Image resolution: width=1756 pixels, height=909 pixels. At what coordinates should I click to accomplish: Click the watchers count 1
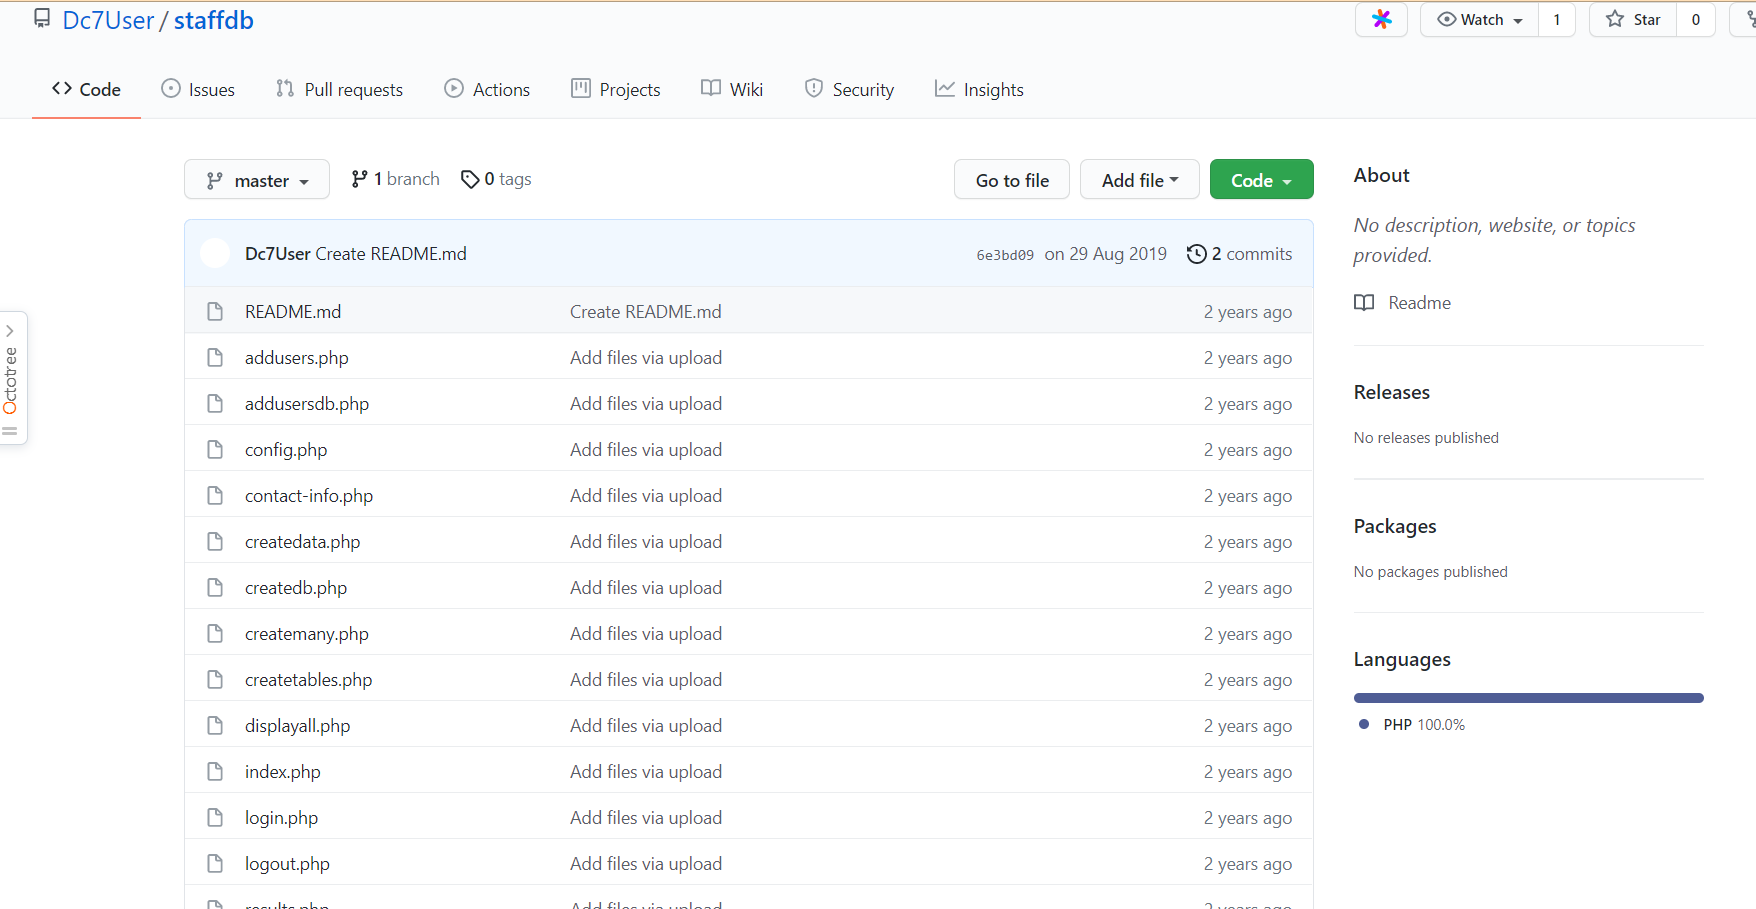tap(1556, 20)
